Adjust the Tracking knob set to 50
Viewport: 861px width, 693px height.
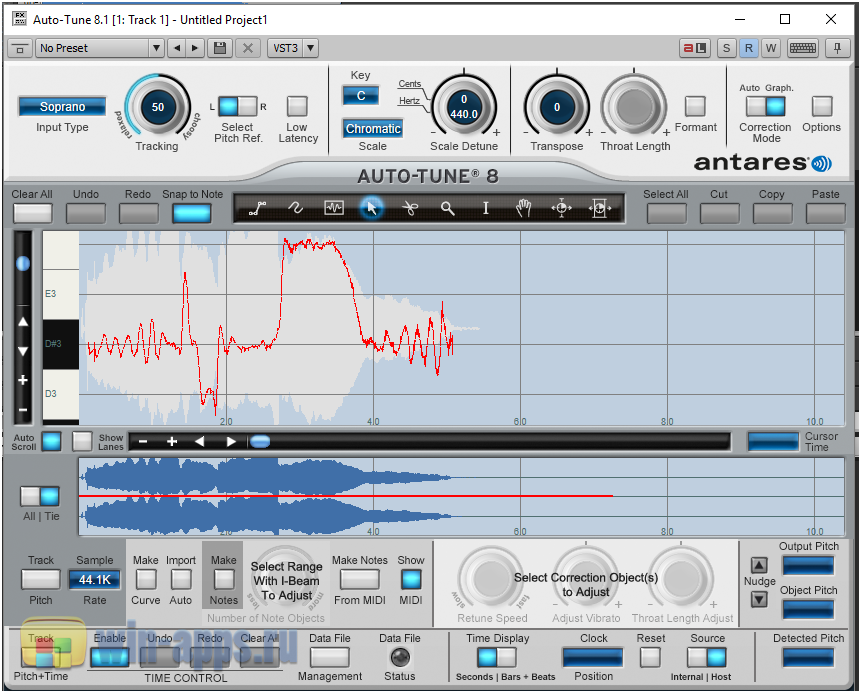(158, 107)
